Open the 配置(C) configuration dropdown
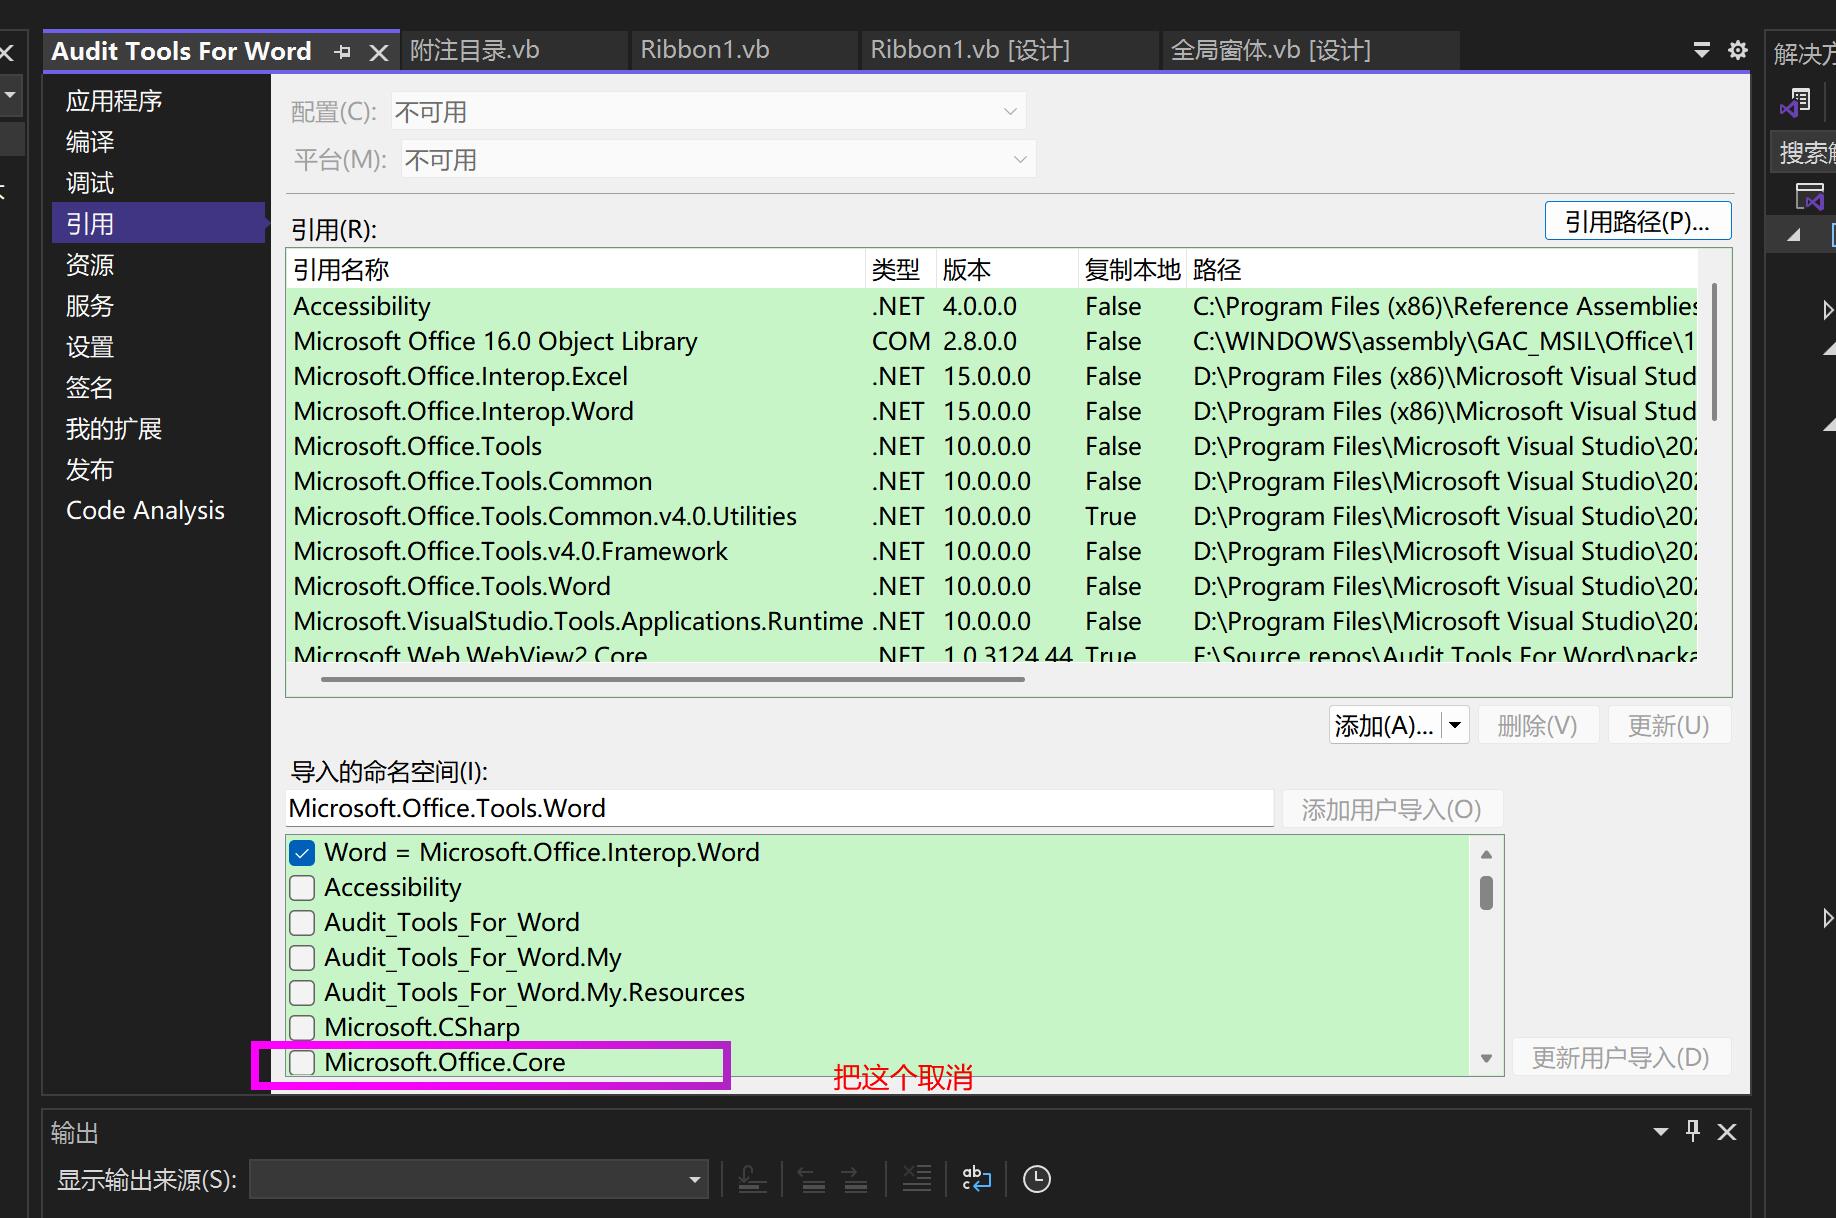The height and width of the screenshot is (1218, 1836). coord(708,112)
